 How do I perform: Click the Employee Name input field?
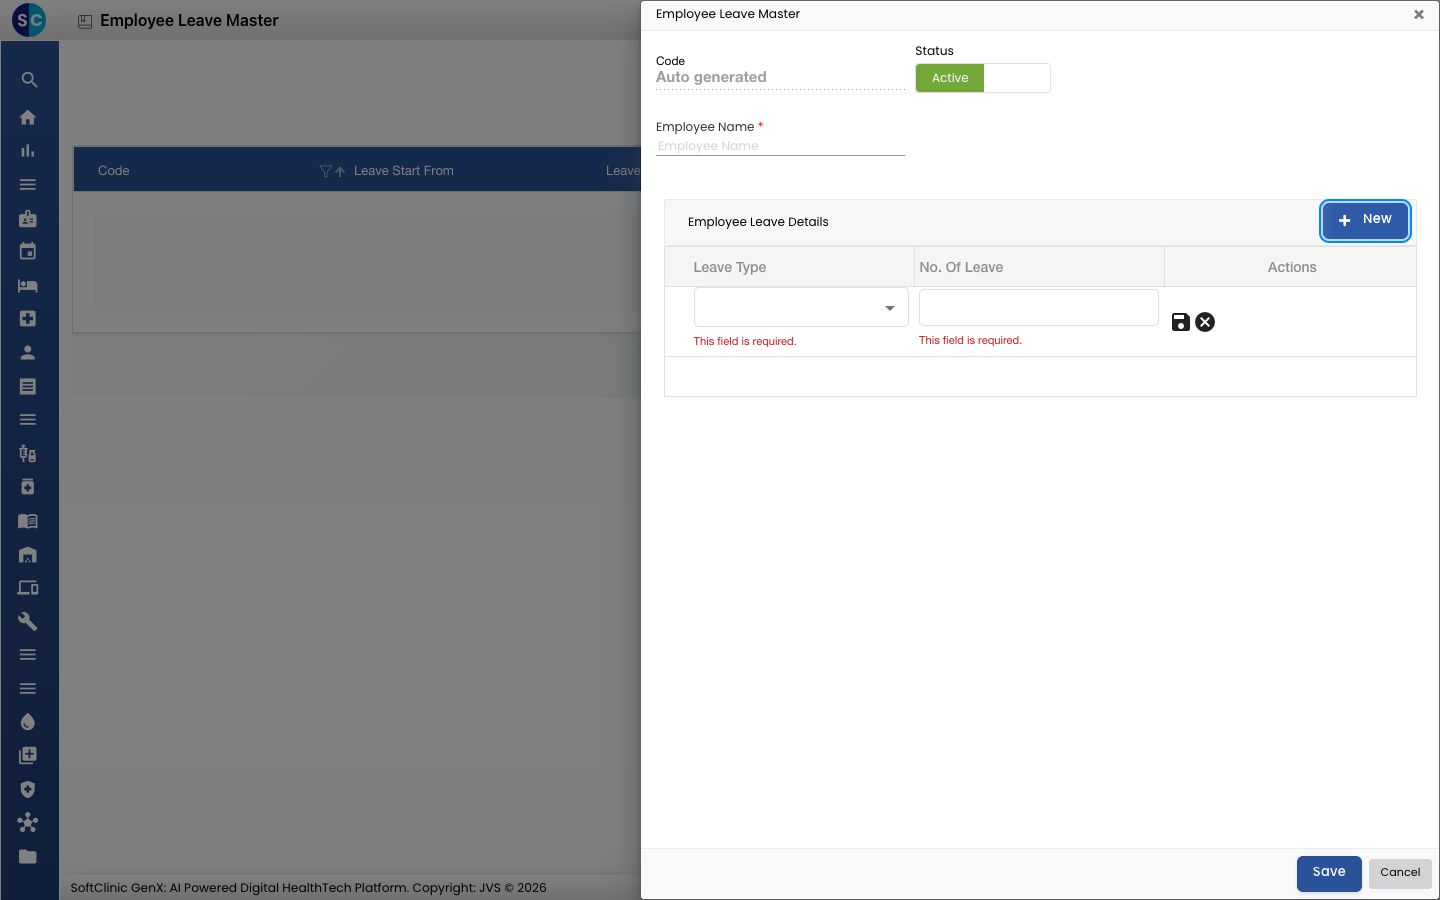(780, 146)
